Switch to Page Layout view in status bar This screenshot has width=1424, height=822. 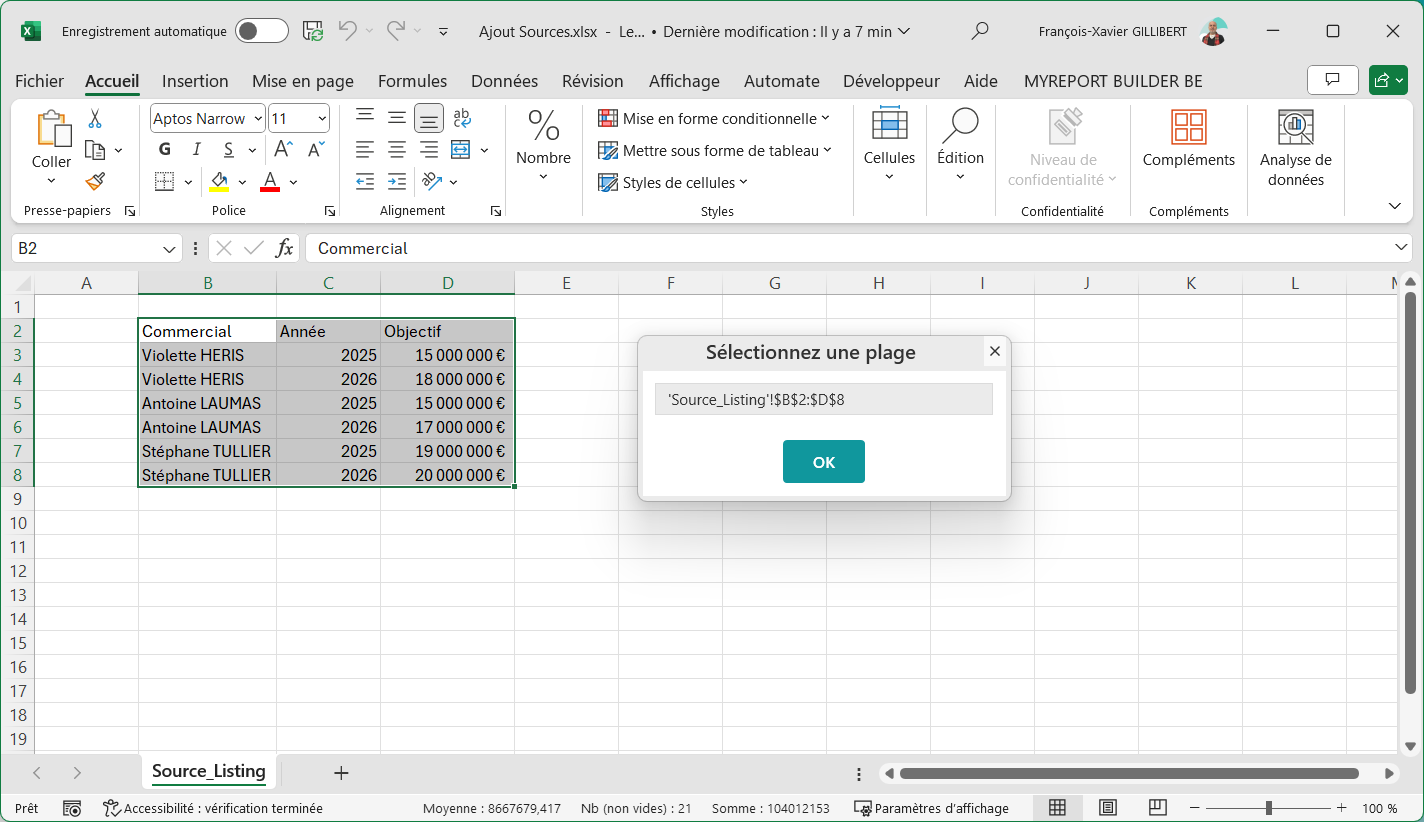pyautogui.click(x=1107, y=808)
